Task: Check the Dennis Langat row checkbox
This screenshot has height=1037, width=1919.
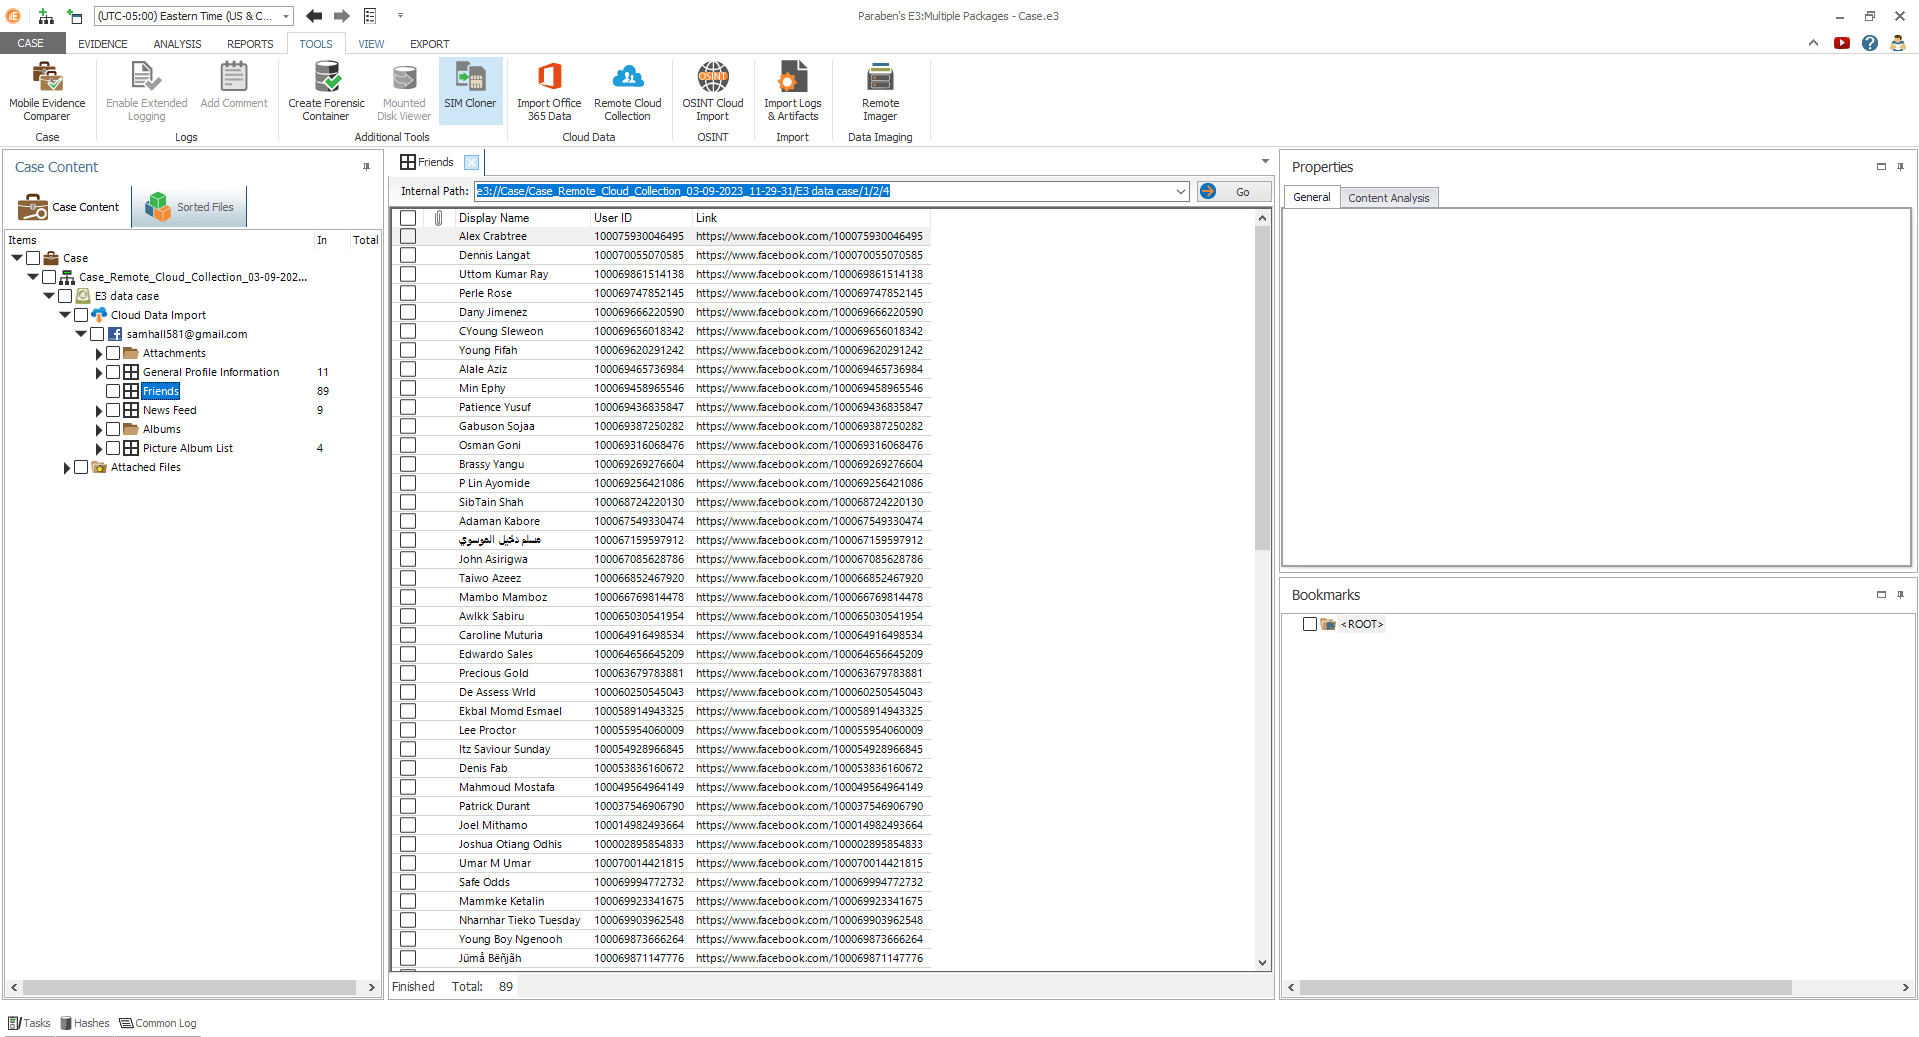Action: [408, 256]
